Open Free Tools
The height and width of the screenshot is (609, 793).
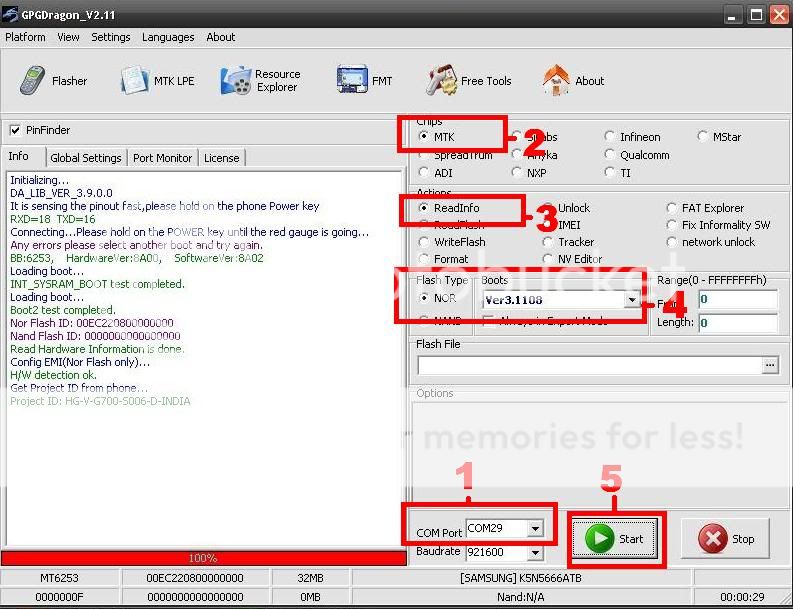click(468, 81)
